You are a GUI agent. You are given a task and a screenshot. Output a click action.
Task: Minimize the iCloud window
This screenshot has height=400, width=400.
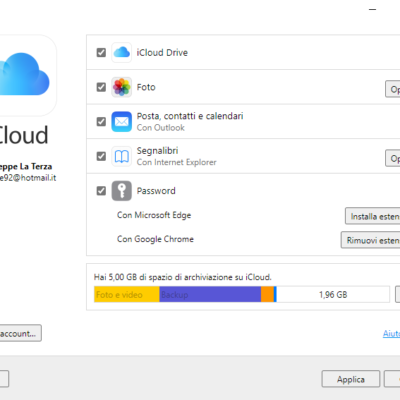[373, 10]
